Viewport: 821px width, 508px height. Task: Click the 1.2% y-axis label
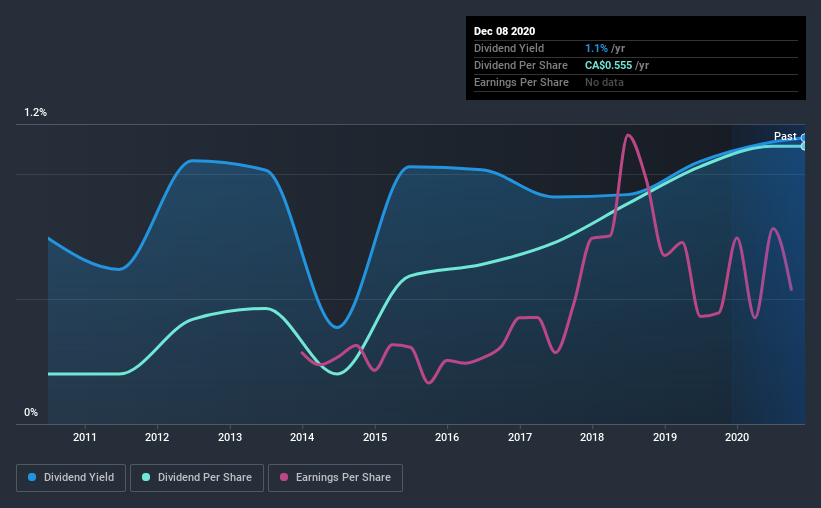pos(36,113)
